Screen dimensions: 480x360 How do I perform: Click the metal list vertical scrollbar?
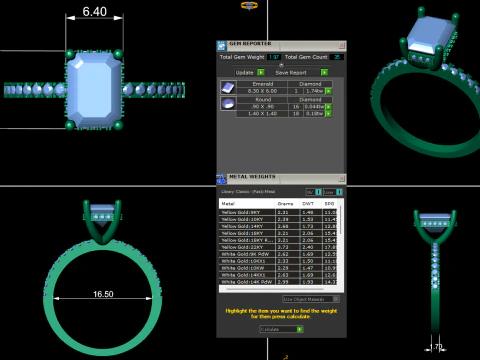(x=340, y=220)
